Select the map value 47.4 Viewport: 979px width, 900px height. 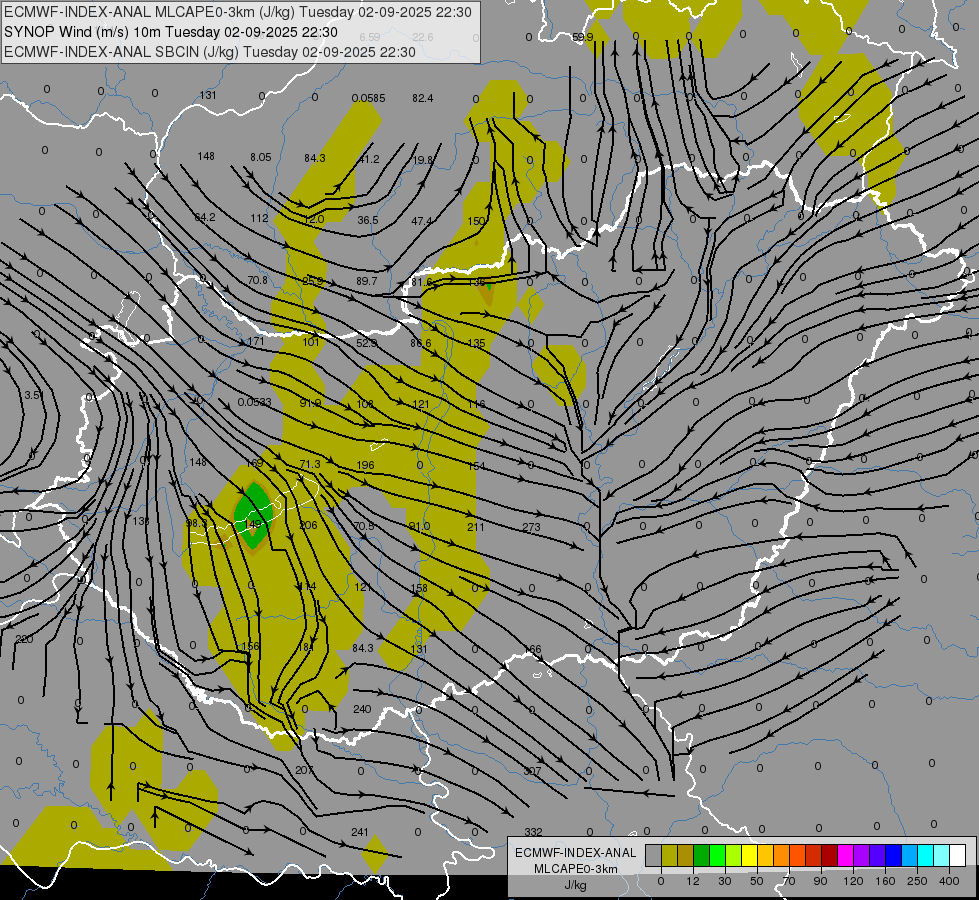point(422,221)
